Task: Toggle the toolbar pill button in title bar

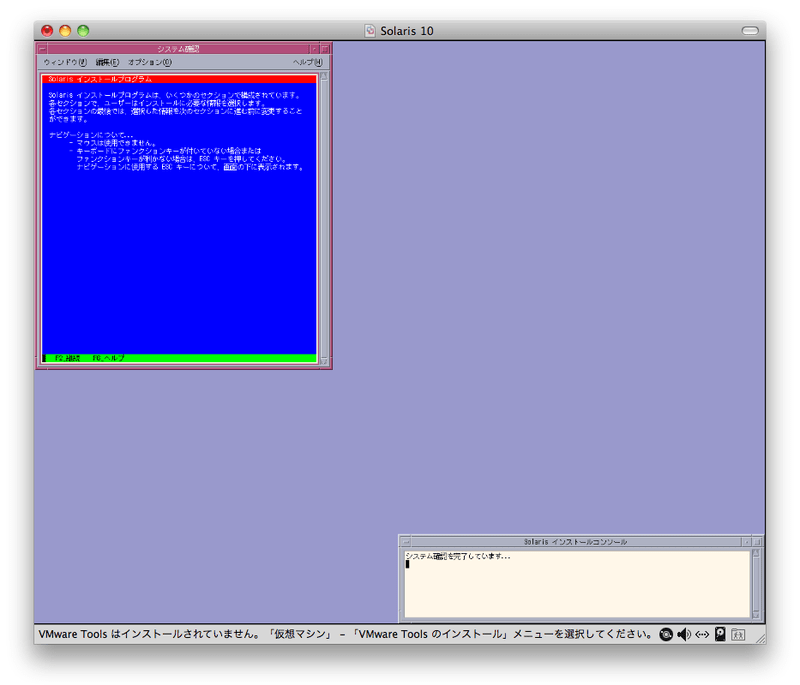Action: 749,31
